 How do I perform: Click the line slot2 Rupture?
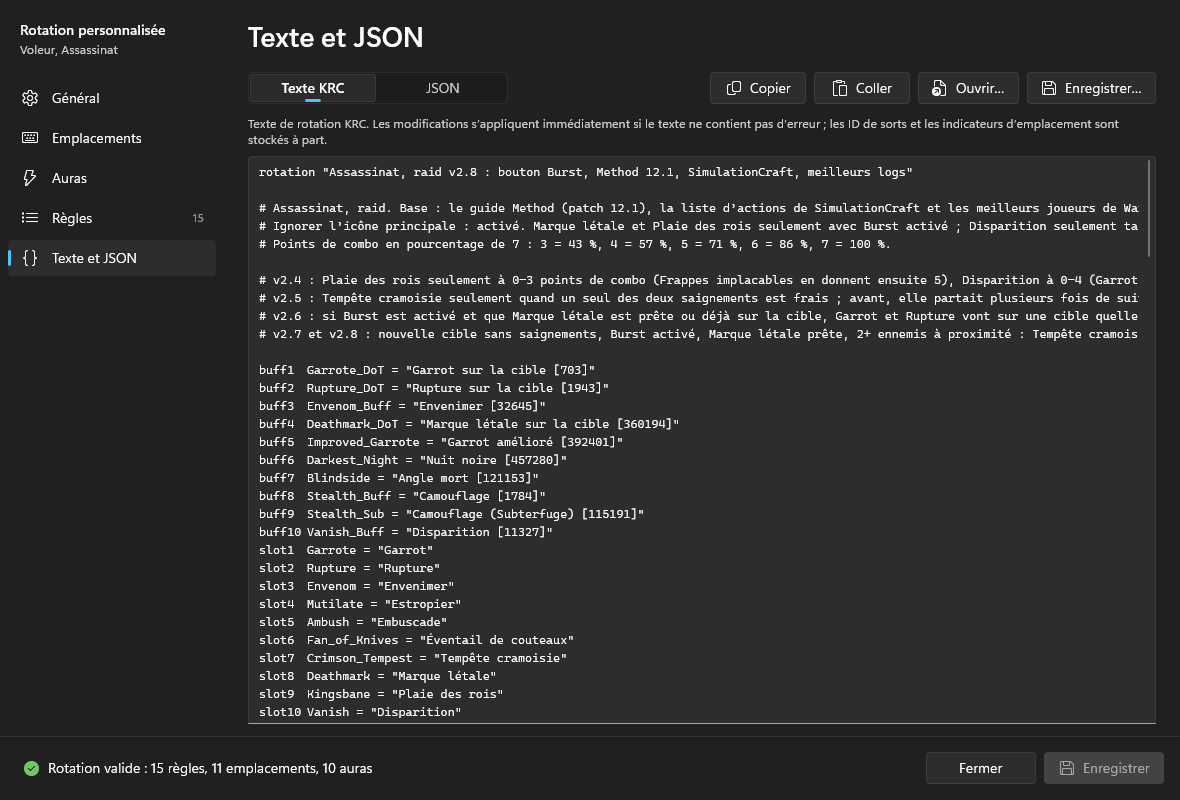click(349, 568)
